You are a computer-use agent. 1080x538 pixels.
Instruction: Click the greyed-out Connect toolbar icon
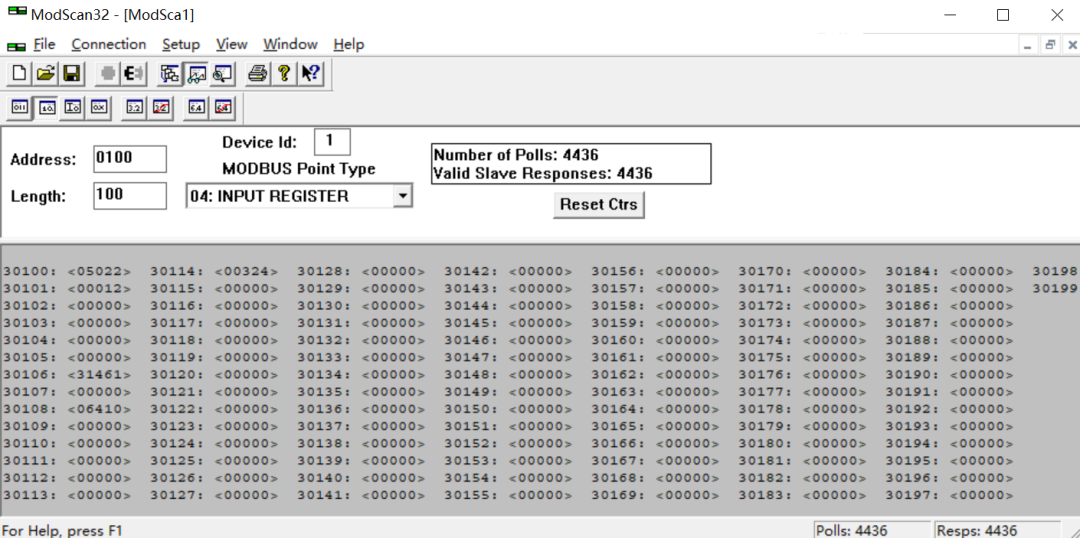tap(108, 73)
